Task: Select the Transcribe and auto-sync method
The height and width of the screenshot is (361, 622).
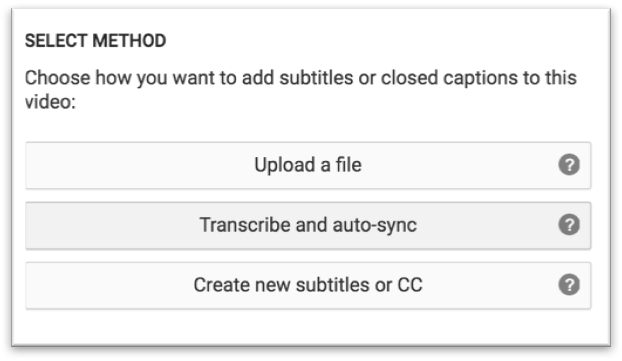Action: pos(308,225)
